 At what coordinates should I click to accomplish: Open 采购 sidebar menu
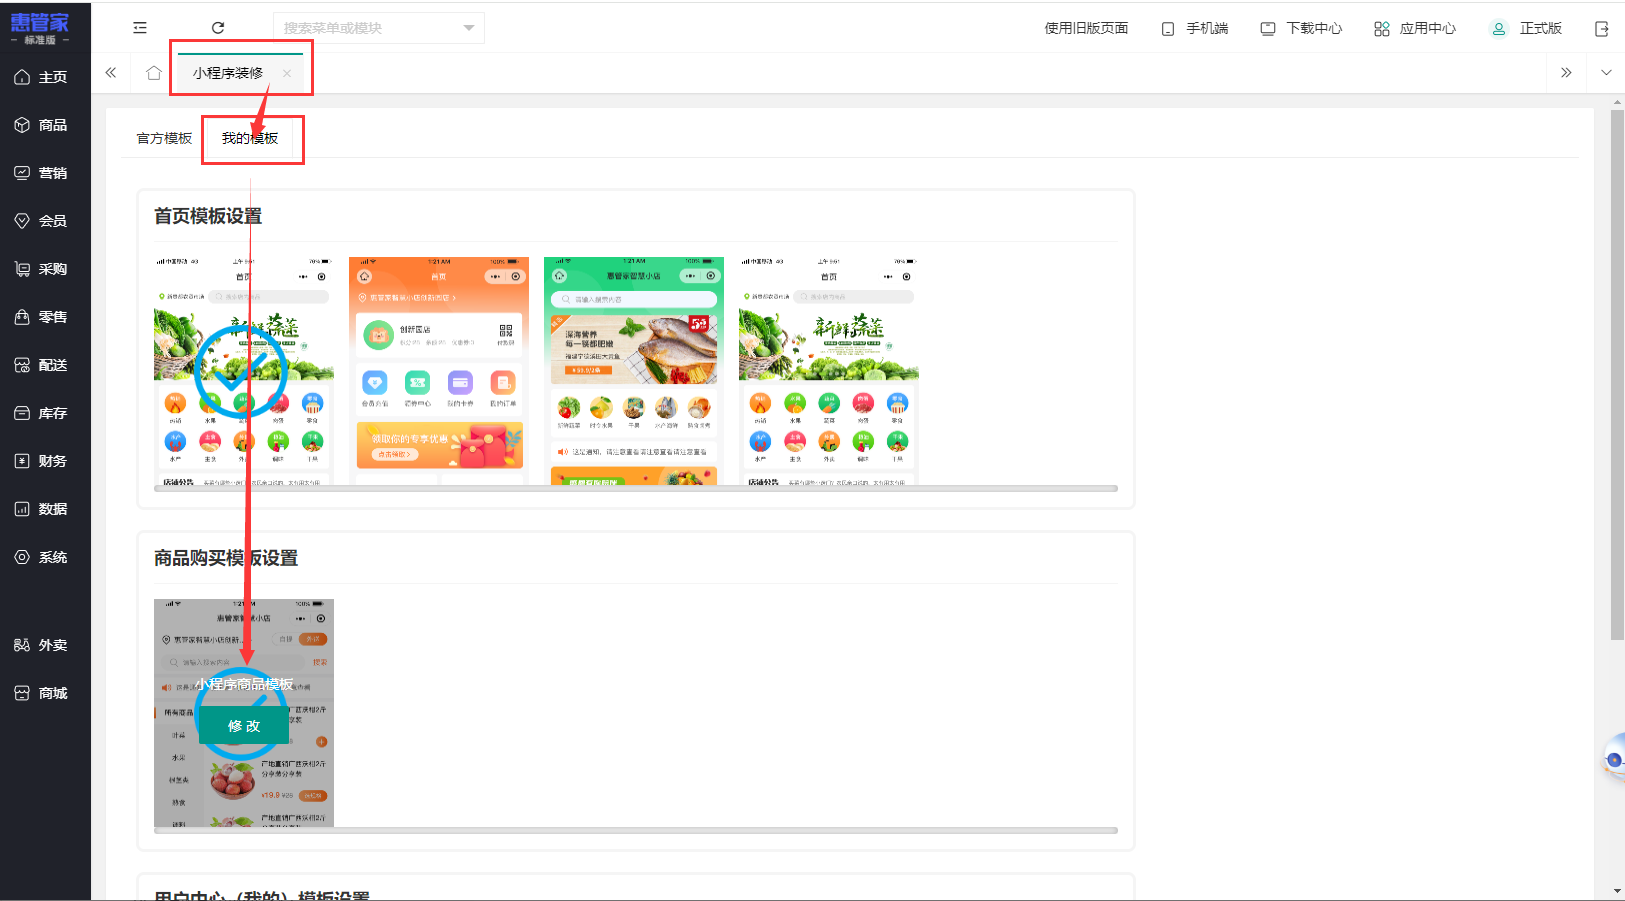[x=45, y=269]
